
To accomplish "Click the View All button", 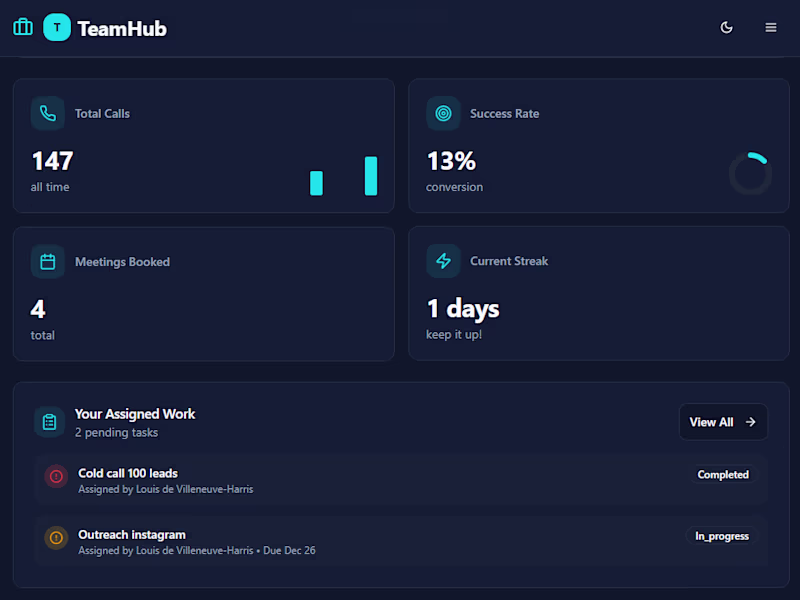I will (x=723, y=422).
